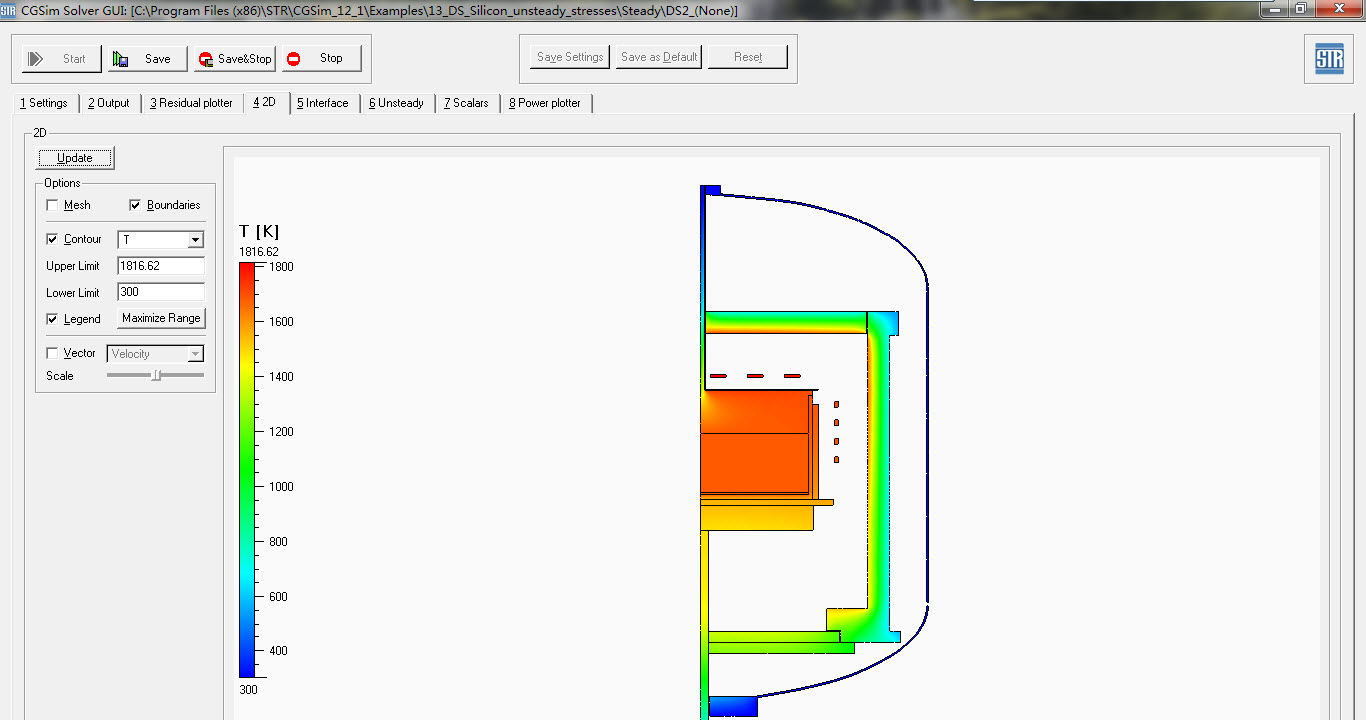Switch to the 1 Settings tab
Screen dimensions: 1366x720
tap(44, 103)
